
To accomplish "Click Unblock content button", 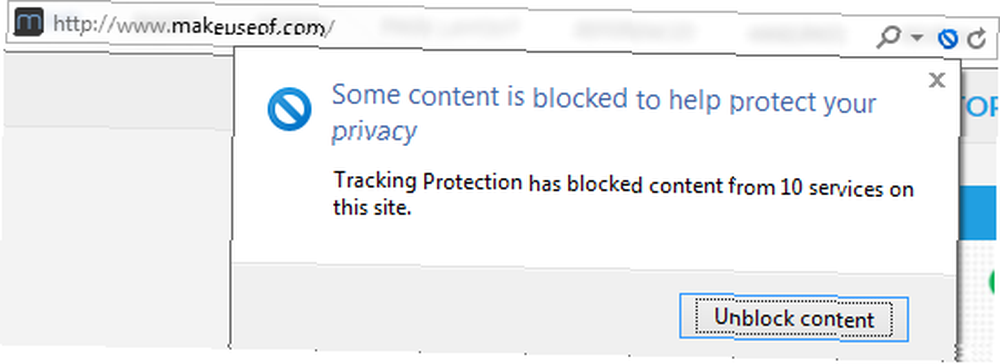I will tap(793, 317).
